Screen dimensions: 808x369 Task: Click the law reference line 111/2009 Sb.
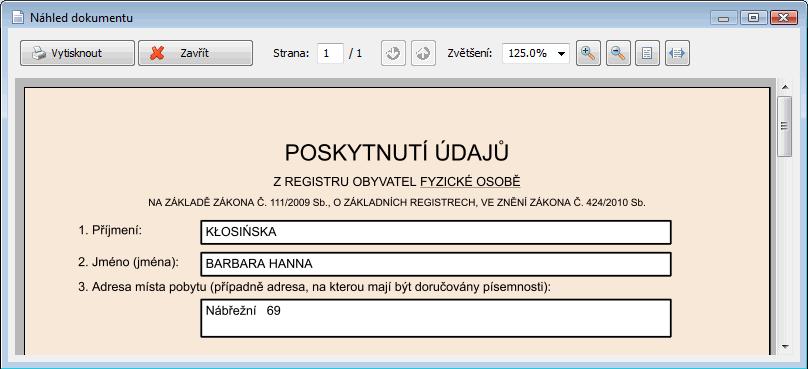397,203
